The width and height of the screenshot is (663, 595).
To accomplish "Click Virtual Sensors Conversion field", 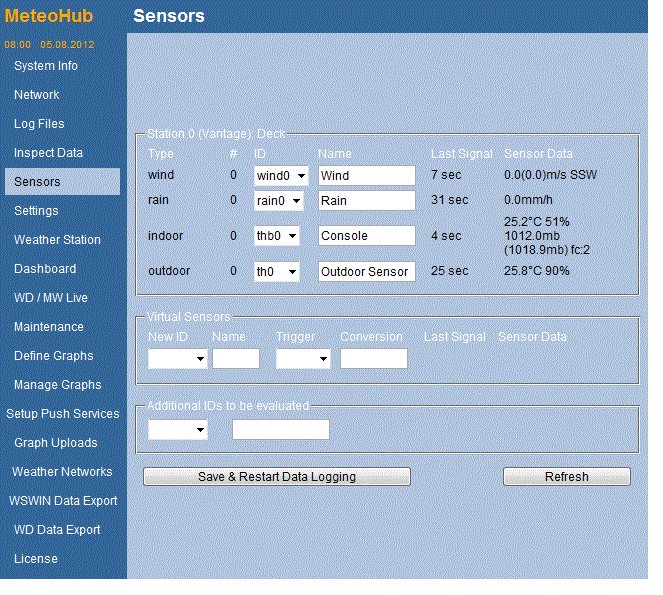I will coord(374,359).
